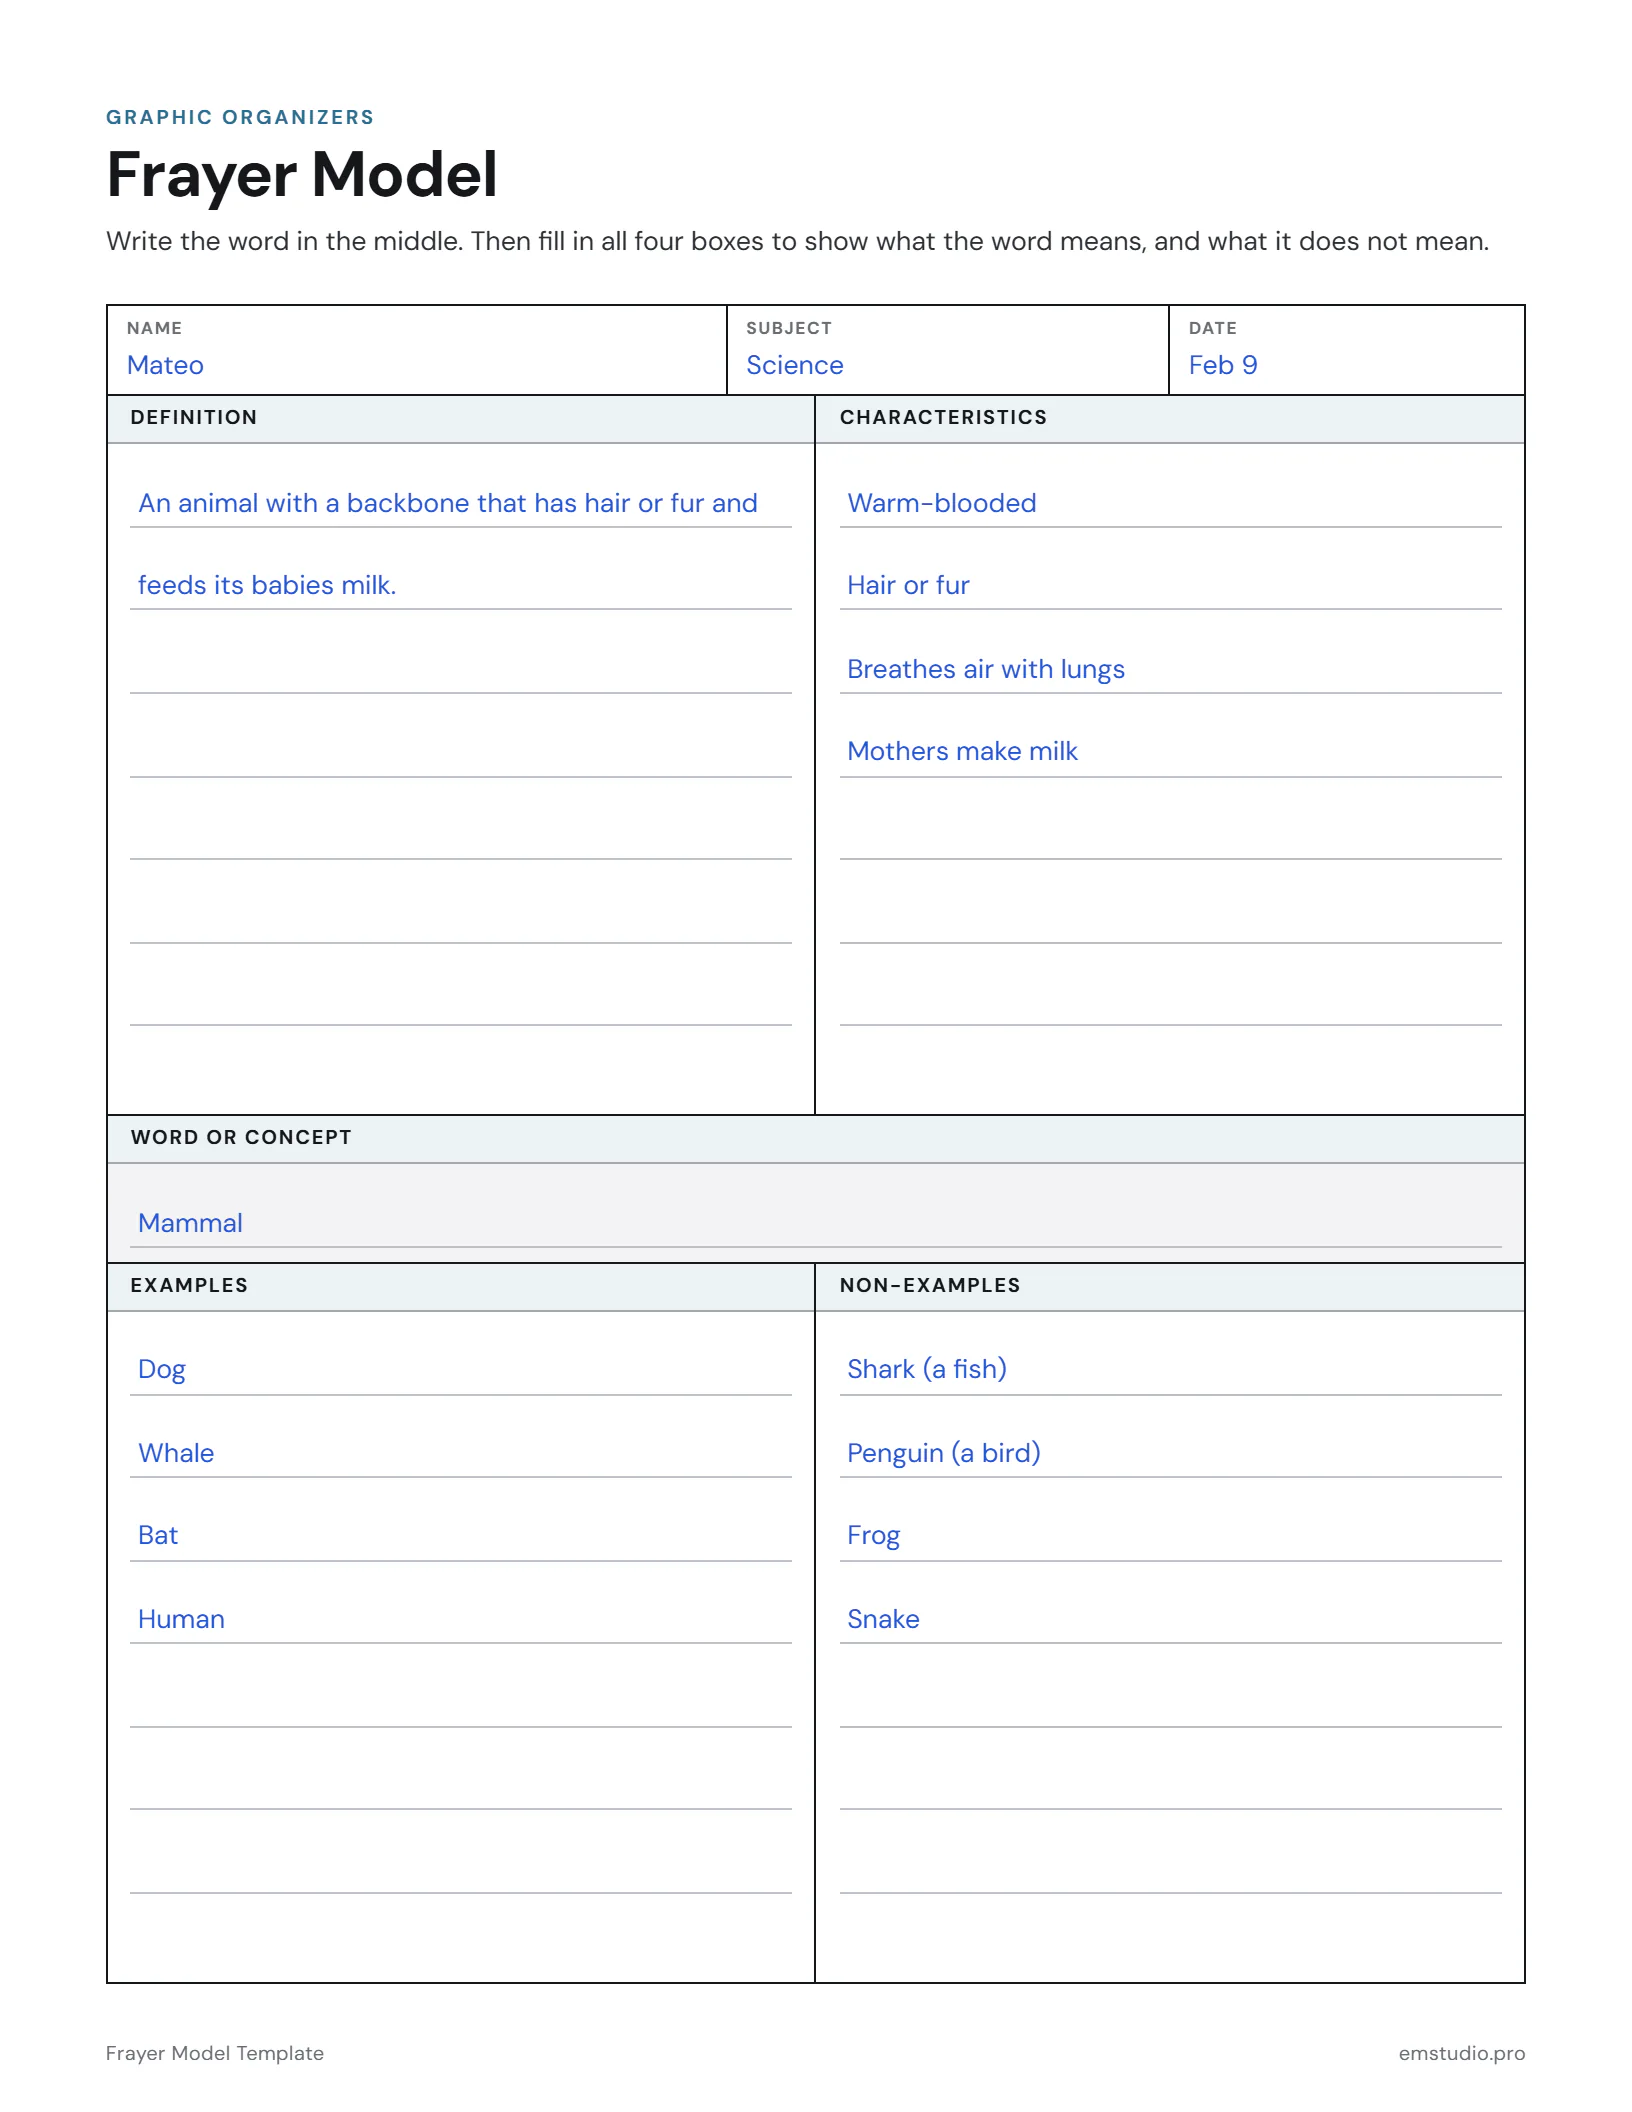The image size is (1632, 2112).
Task: Click the definition line starting "An animal with"
Action: (x=460, y=503)
